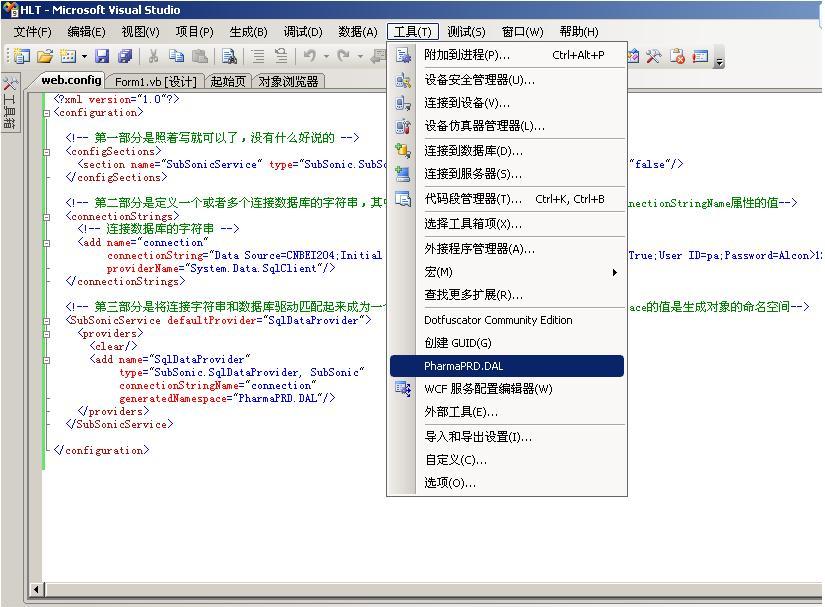Choose 自定义(C)... menu entry
825x607 pixels.
point(507,460)
